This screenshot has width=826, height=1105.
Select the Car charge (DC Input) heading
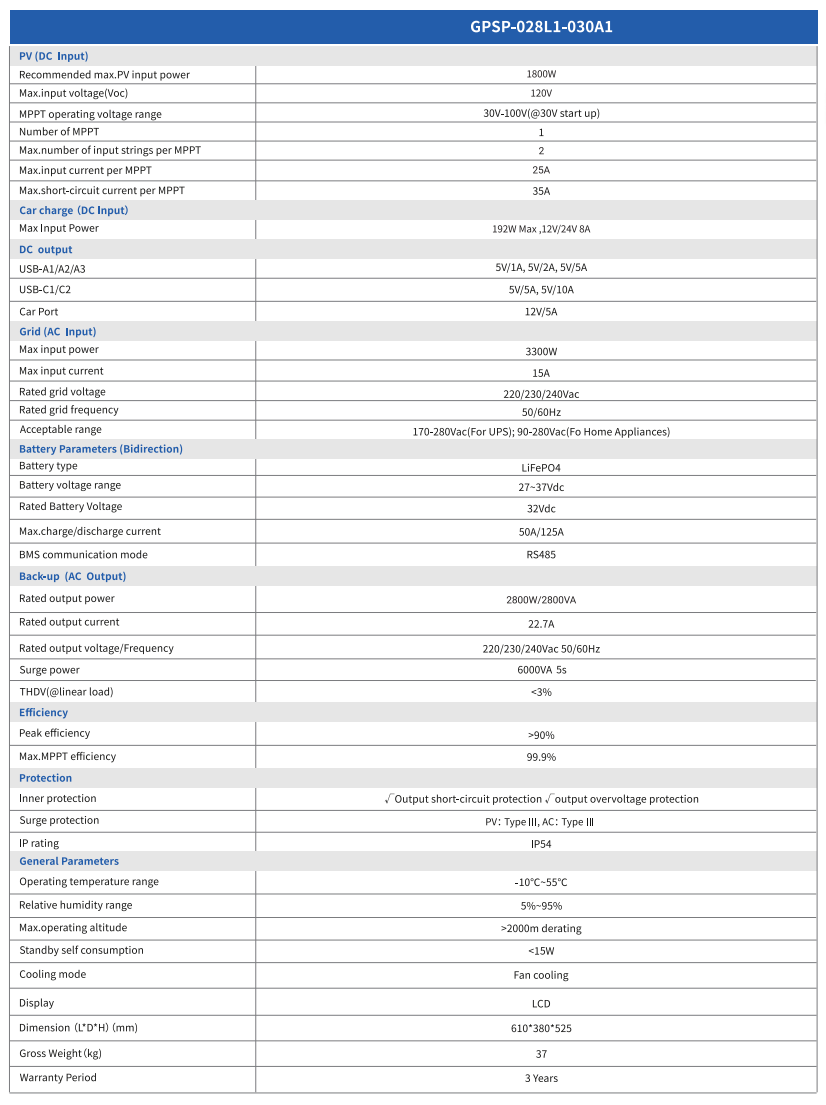[74, 210]
